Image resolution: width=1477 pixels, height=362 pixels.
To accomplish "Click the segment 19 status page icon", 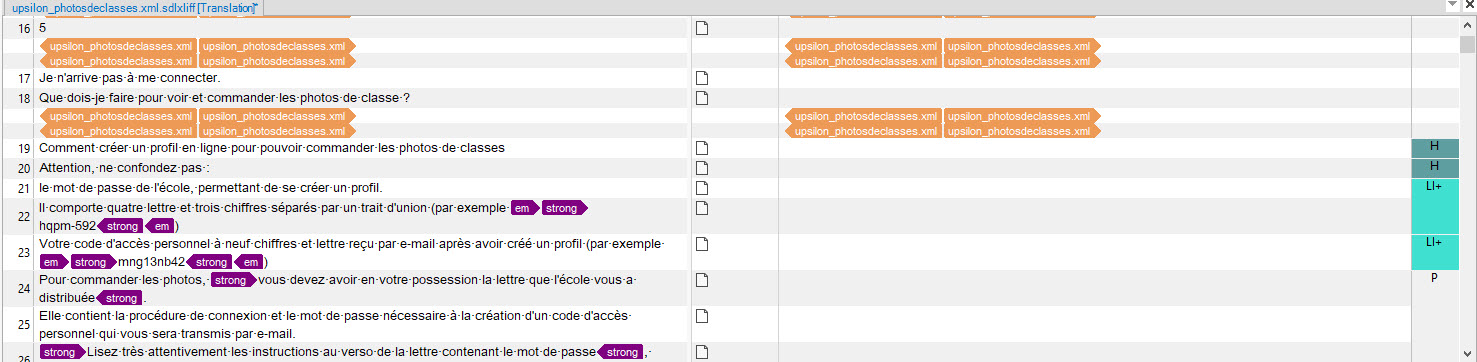I will point(702,148).
